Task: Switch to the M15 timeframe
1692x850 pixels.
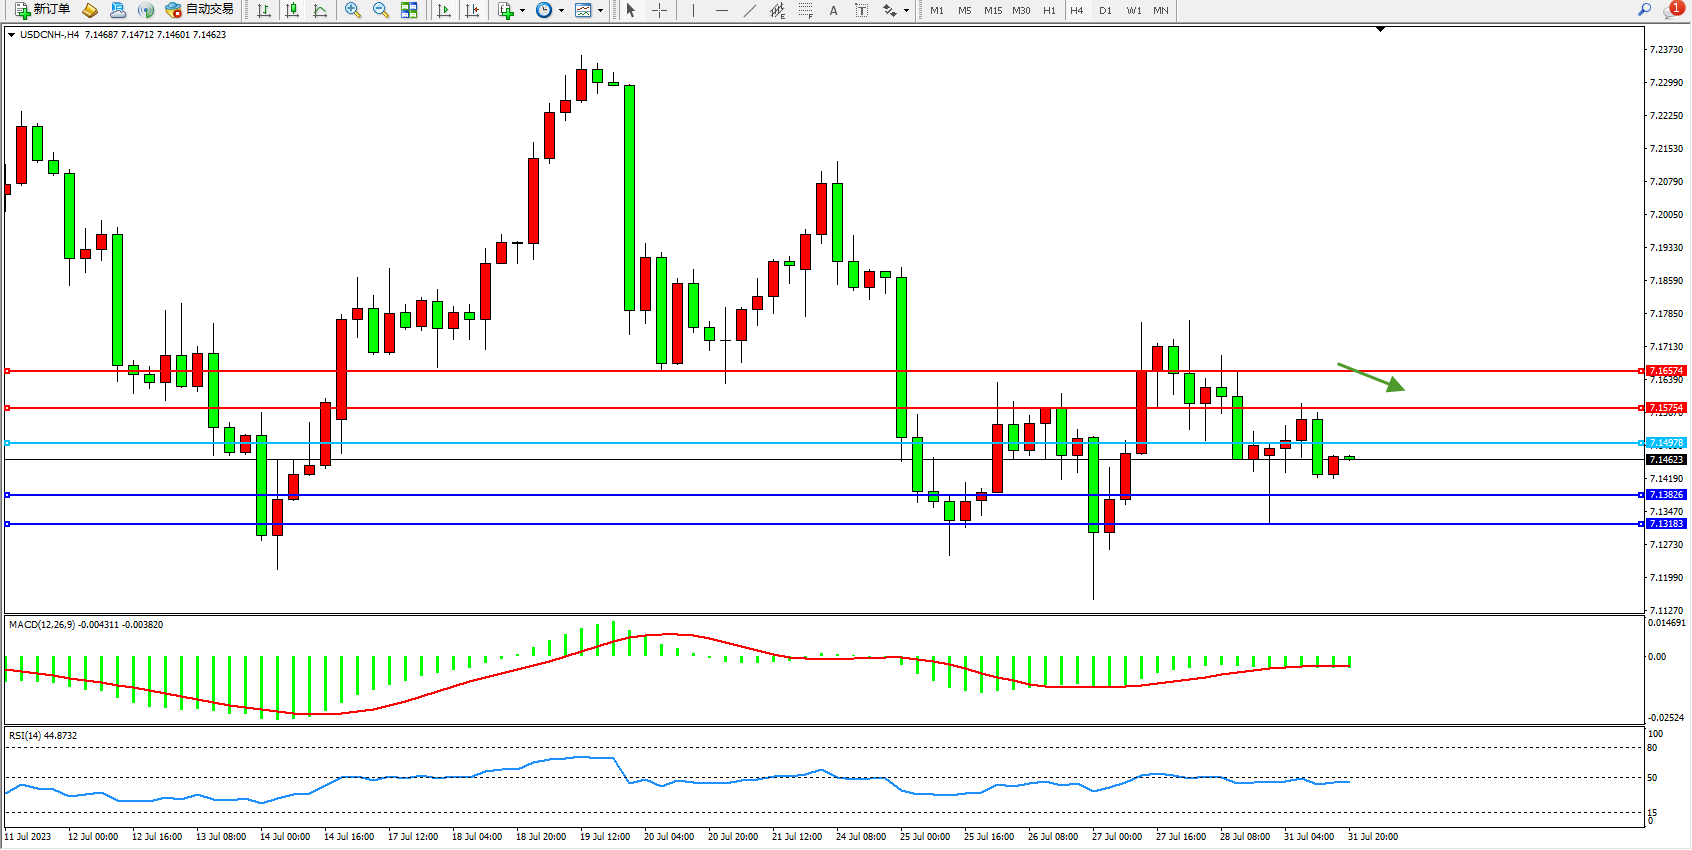Action: (992, 10)
